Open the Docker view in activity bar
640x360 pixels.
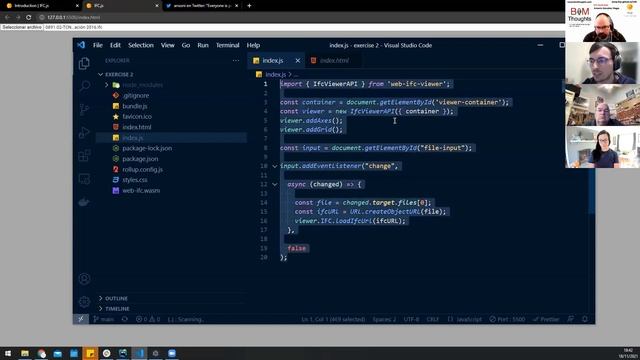pos(84,202)
